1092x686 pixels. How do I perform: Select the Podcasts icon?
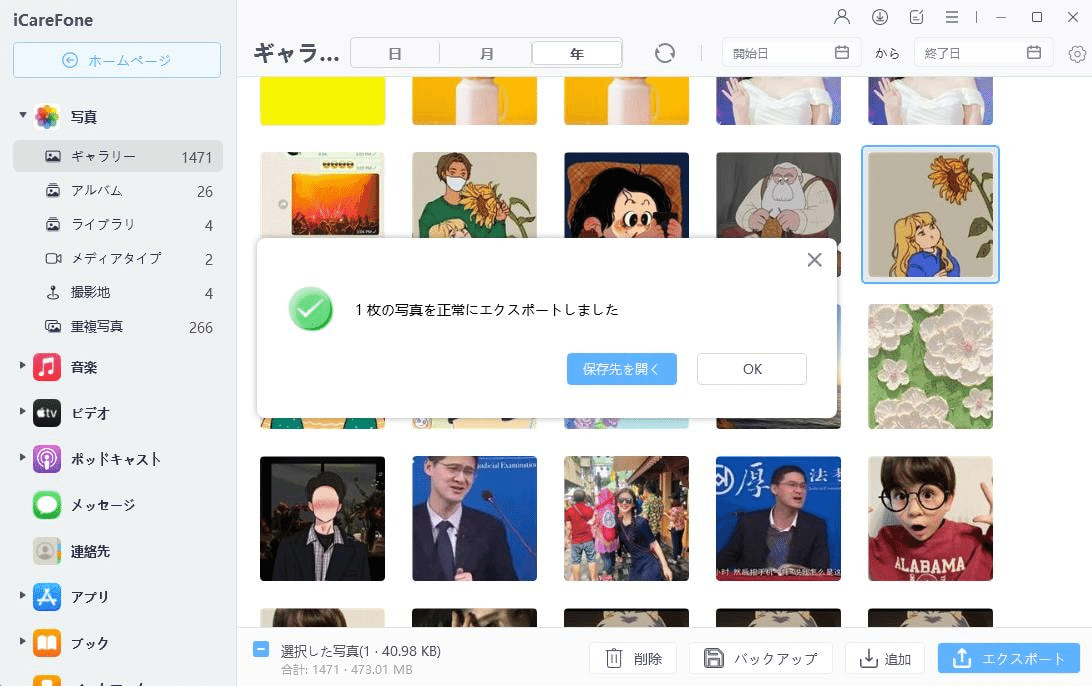[47, 459]
